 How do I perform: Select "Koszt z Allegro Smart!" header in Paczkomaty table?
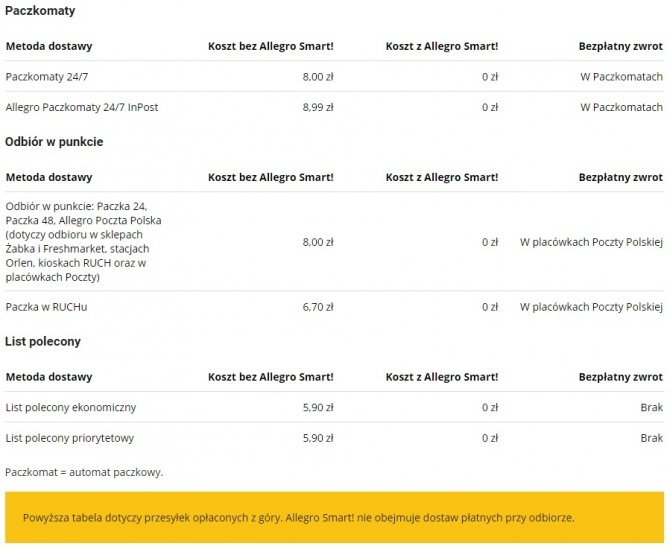[442, 46]
